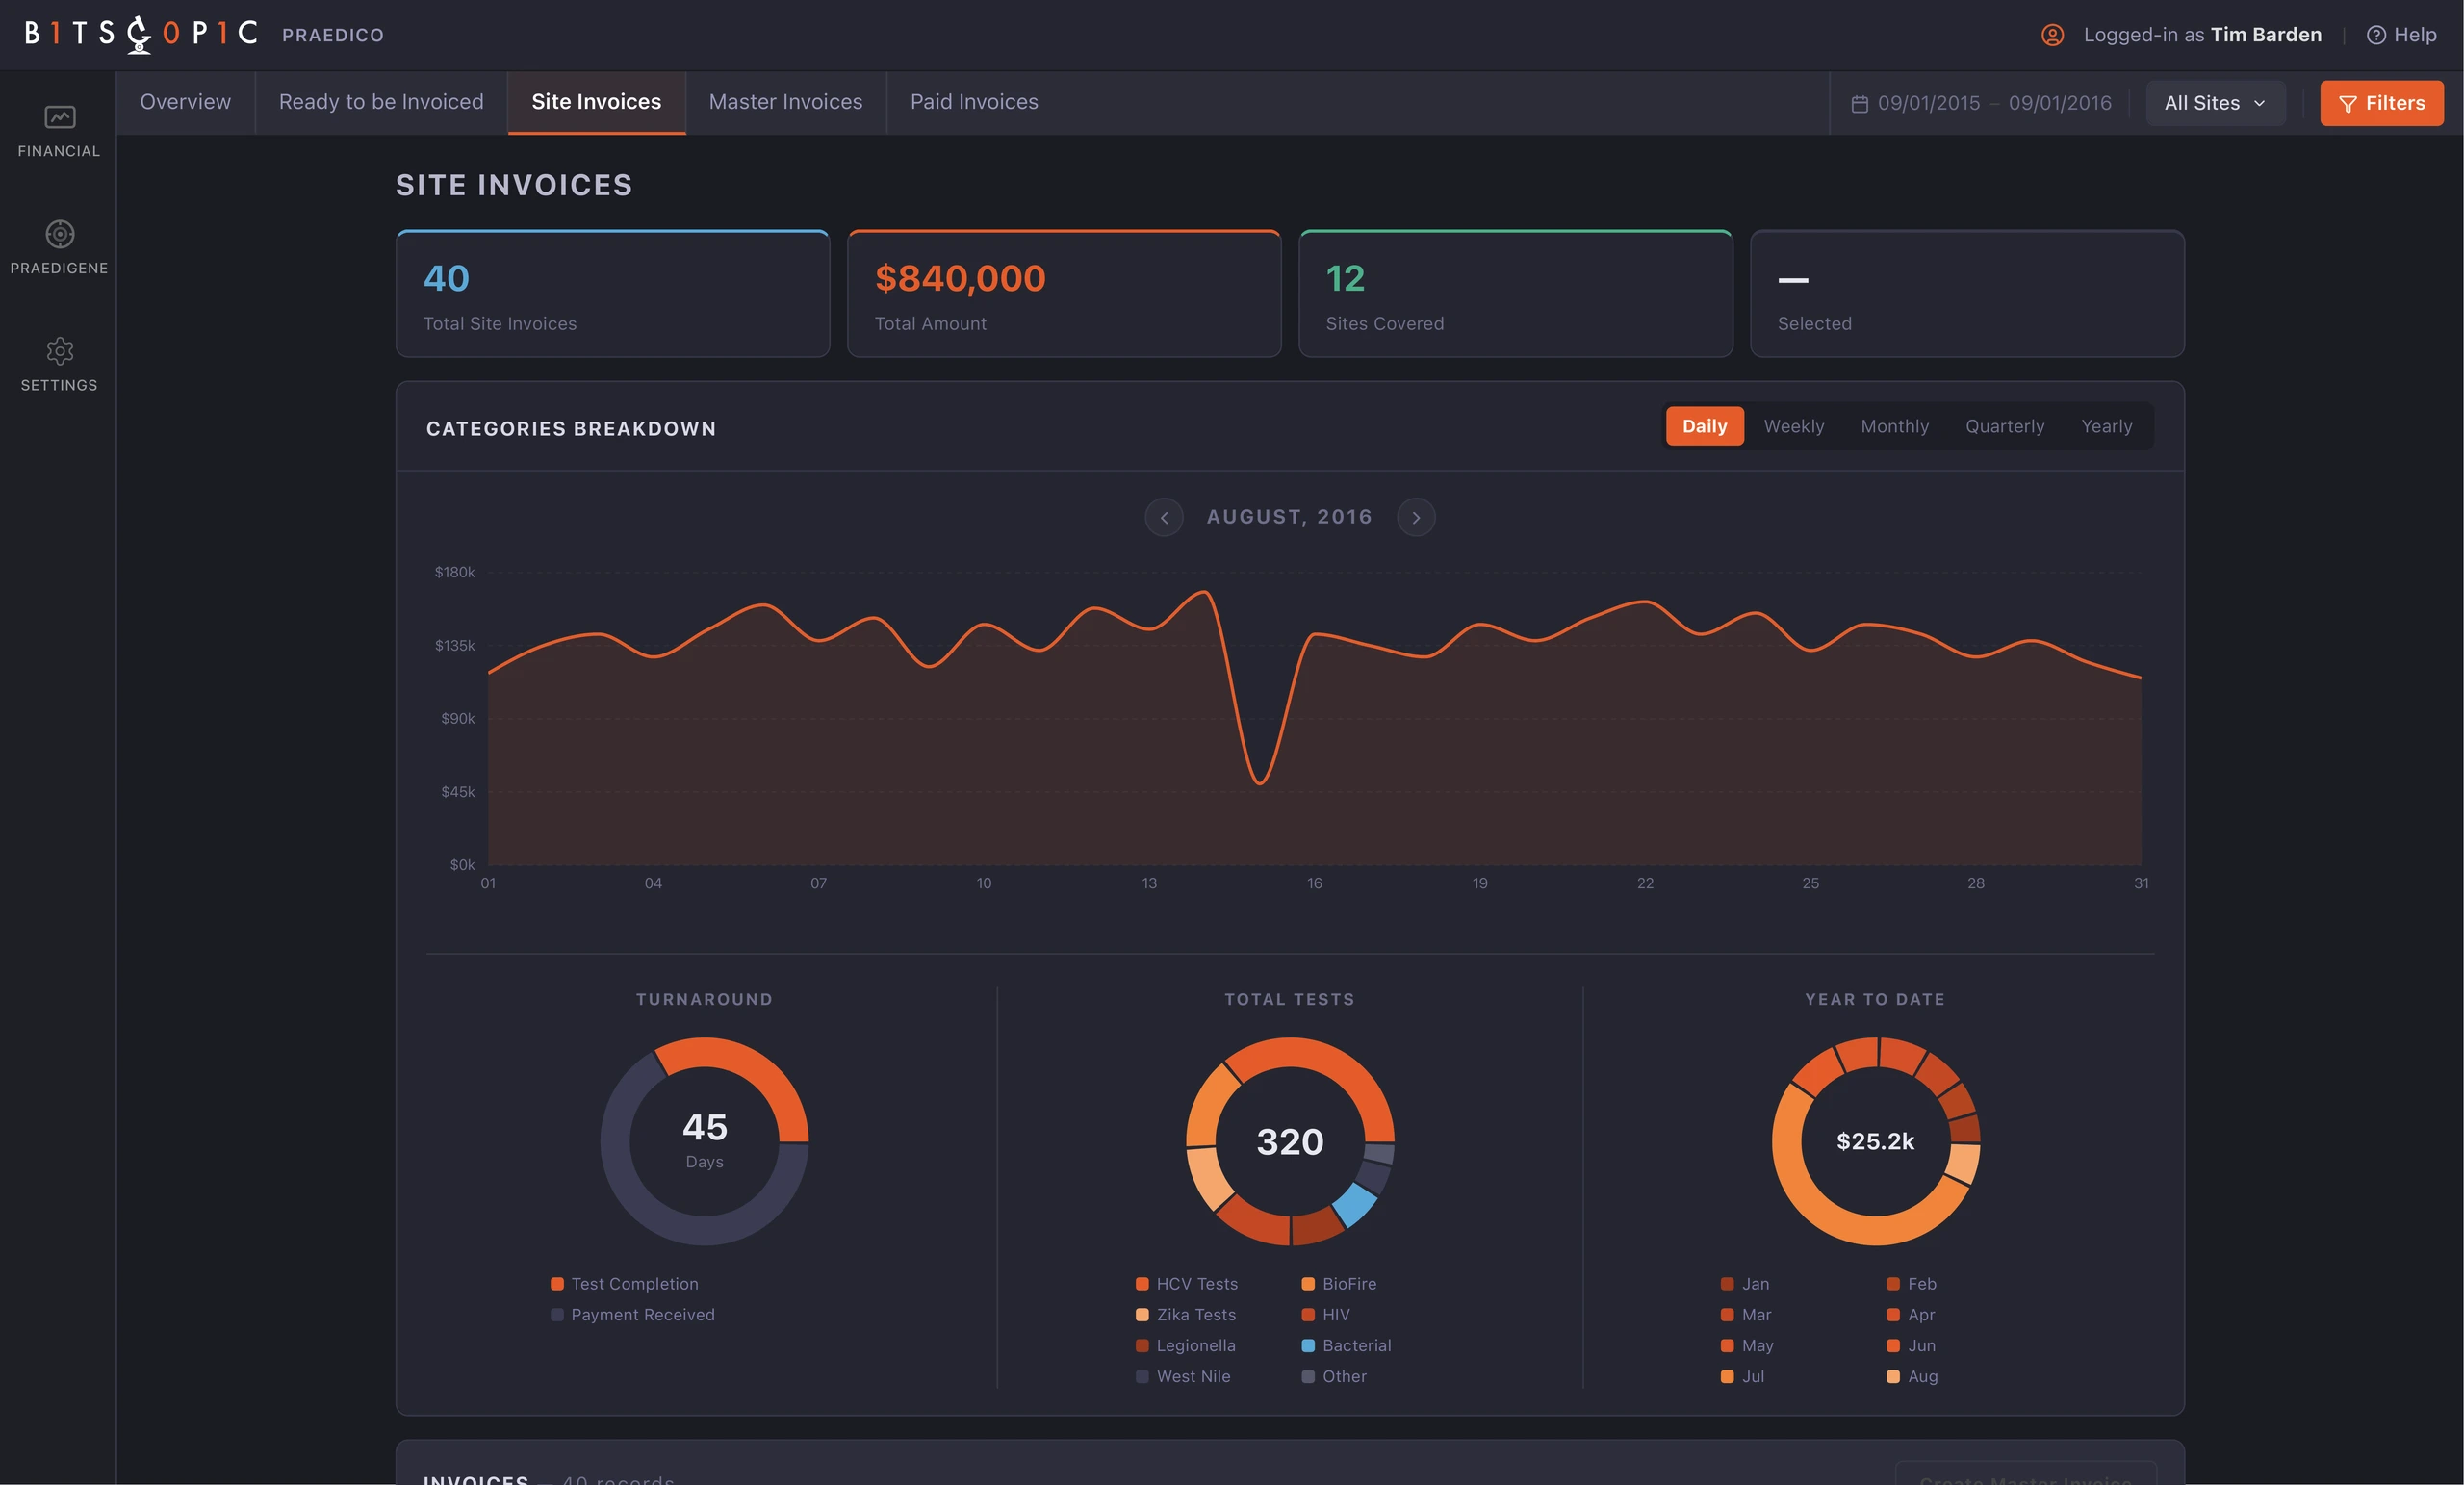Click the Bitscopic microscope logo
2464x1485 pixels.
coord(139,34)
